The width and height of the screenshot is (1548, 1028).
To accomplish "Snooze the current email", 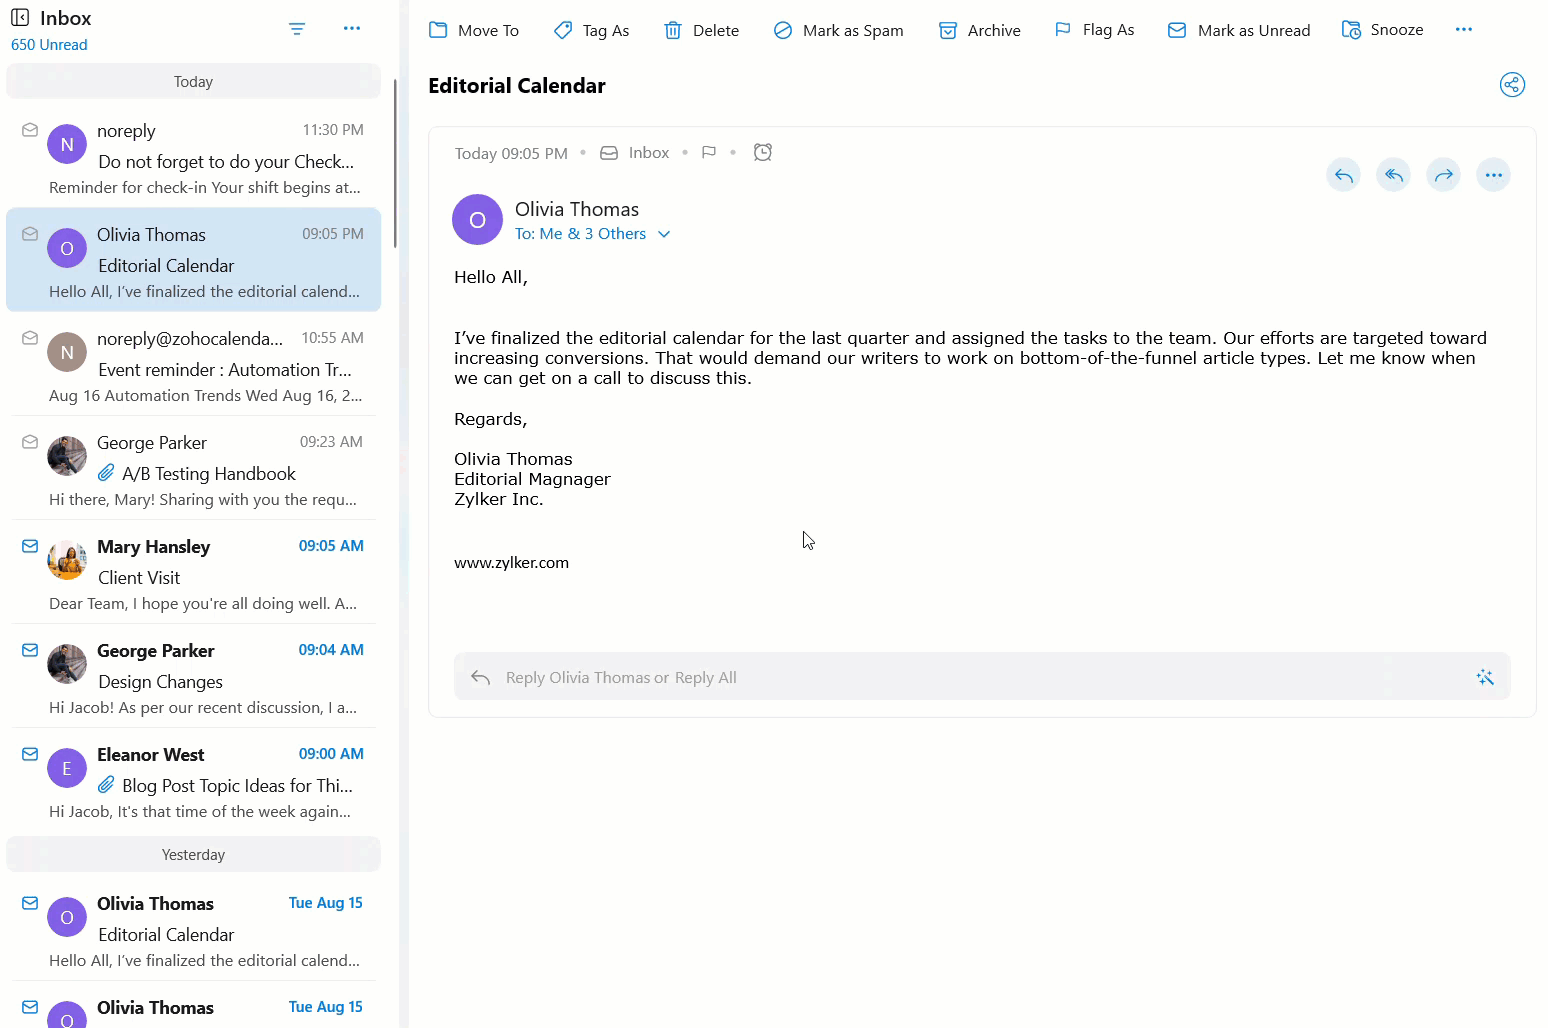I will pyautogui.click(x=1382, y=30).
